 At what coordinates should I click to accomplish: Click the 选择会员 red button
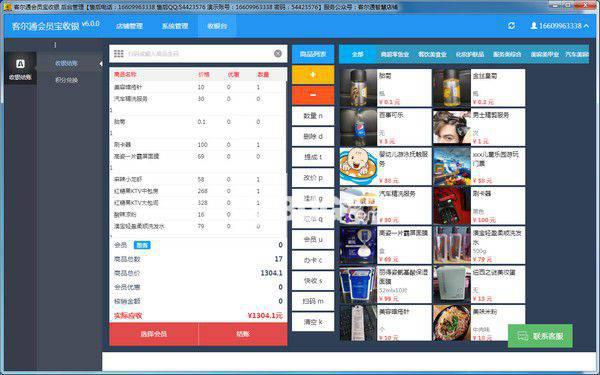coord(153,334)
